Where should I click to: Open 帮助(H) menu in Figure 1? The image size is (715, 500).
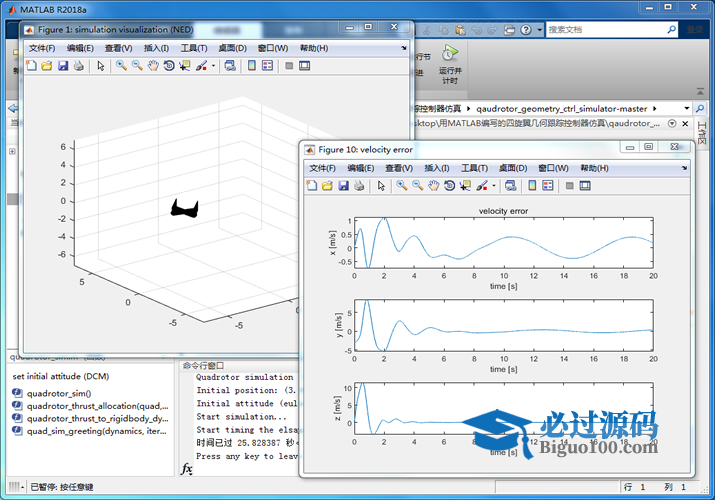(x=314, y=48)
